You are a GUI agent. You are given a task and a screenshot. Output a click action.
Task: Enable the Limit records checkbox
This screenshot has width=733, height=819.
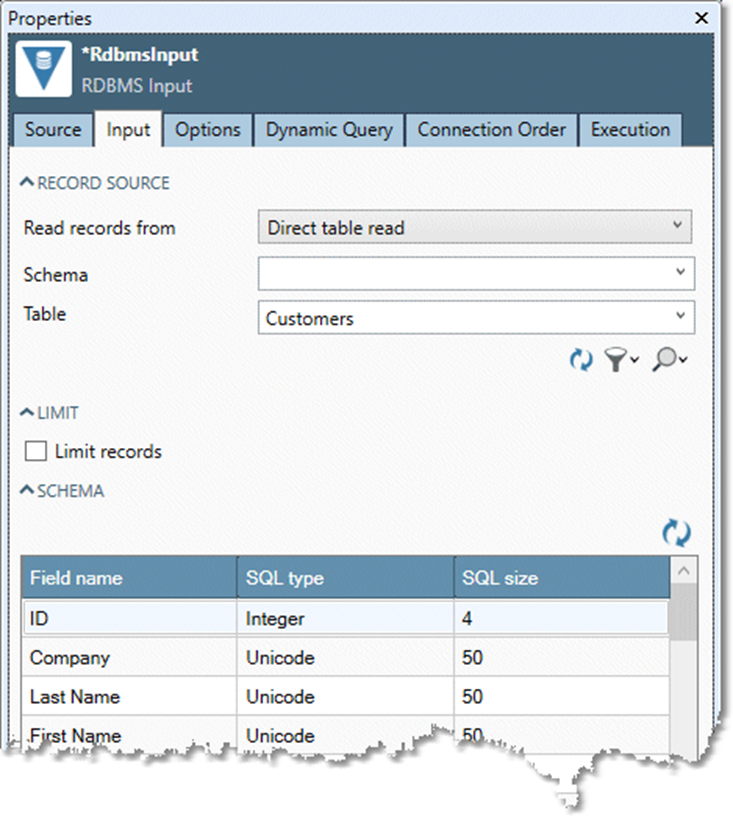coord(36,452)
